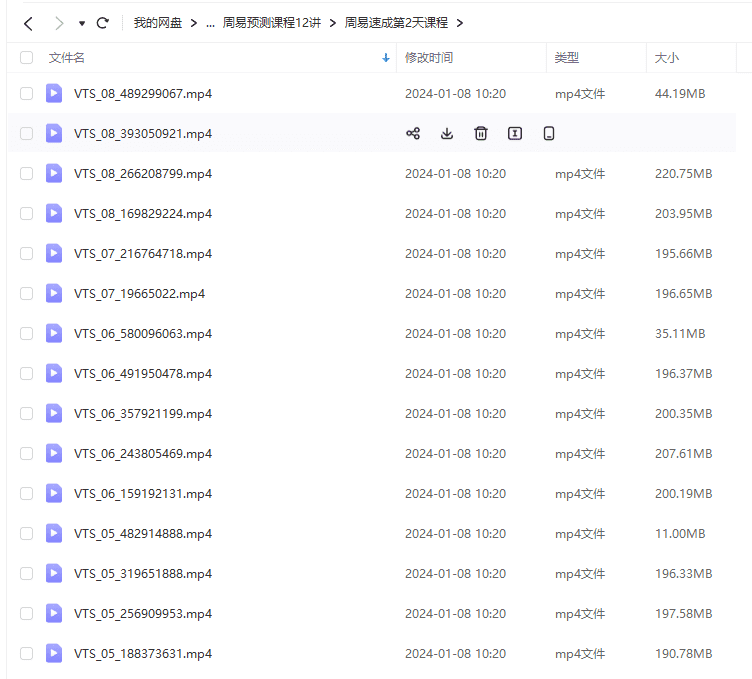
Task: Toggle the select-all checkbox in header
Action: pos(26,58)
